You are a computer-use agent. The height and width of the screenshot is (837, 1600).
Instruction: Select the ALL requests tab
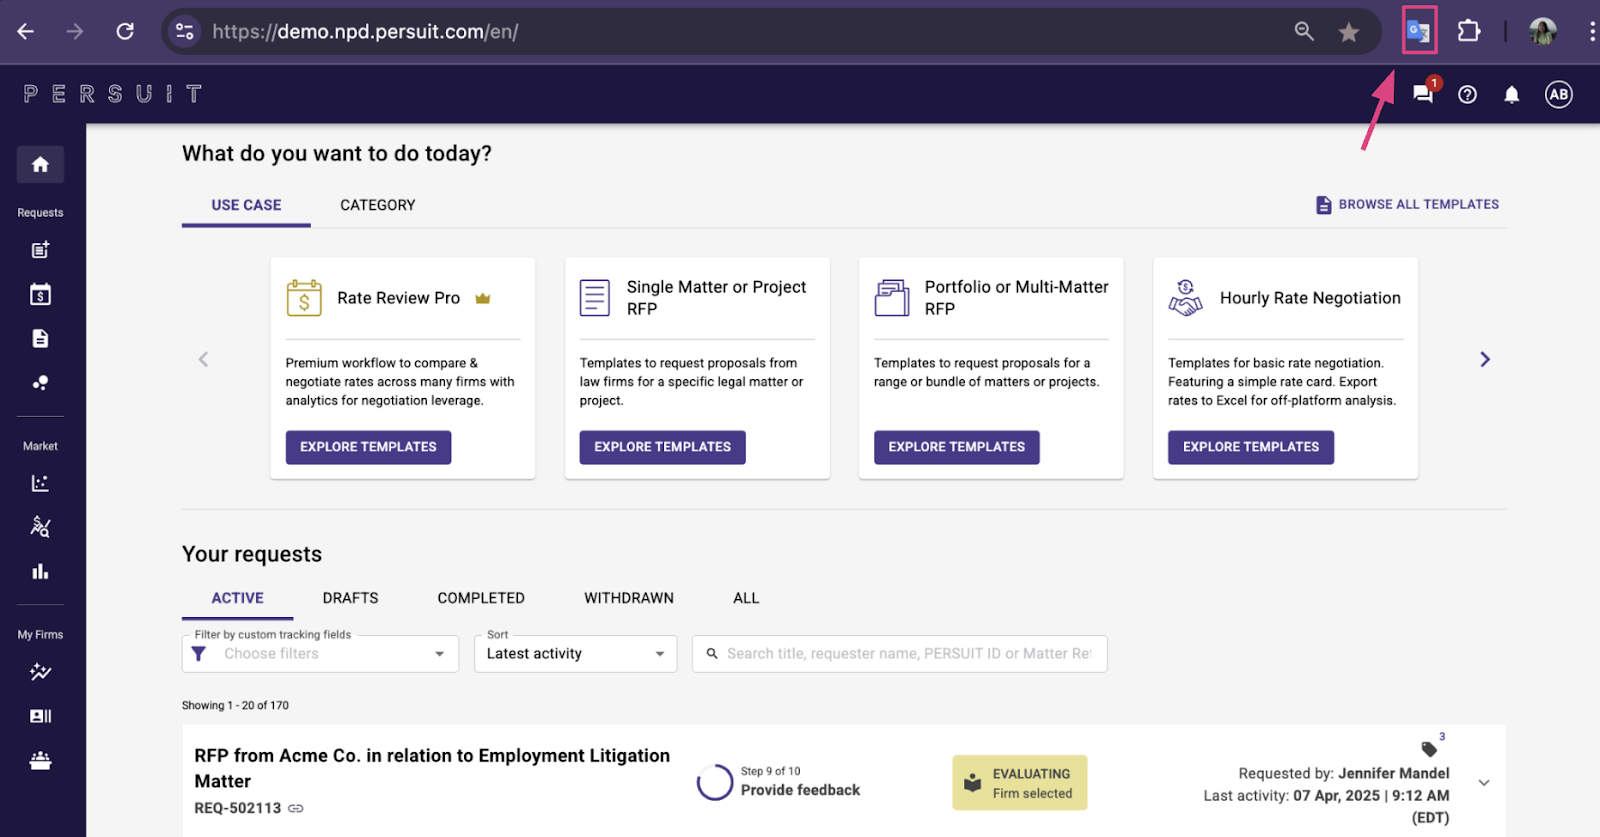point(746,598)
